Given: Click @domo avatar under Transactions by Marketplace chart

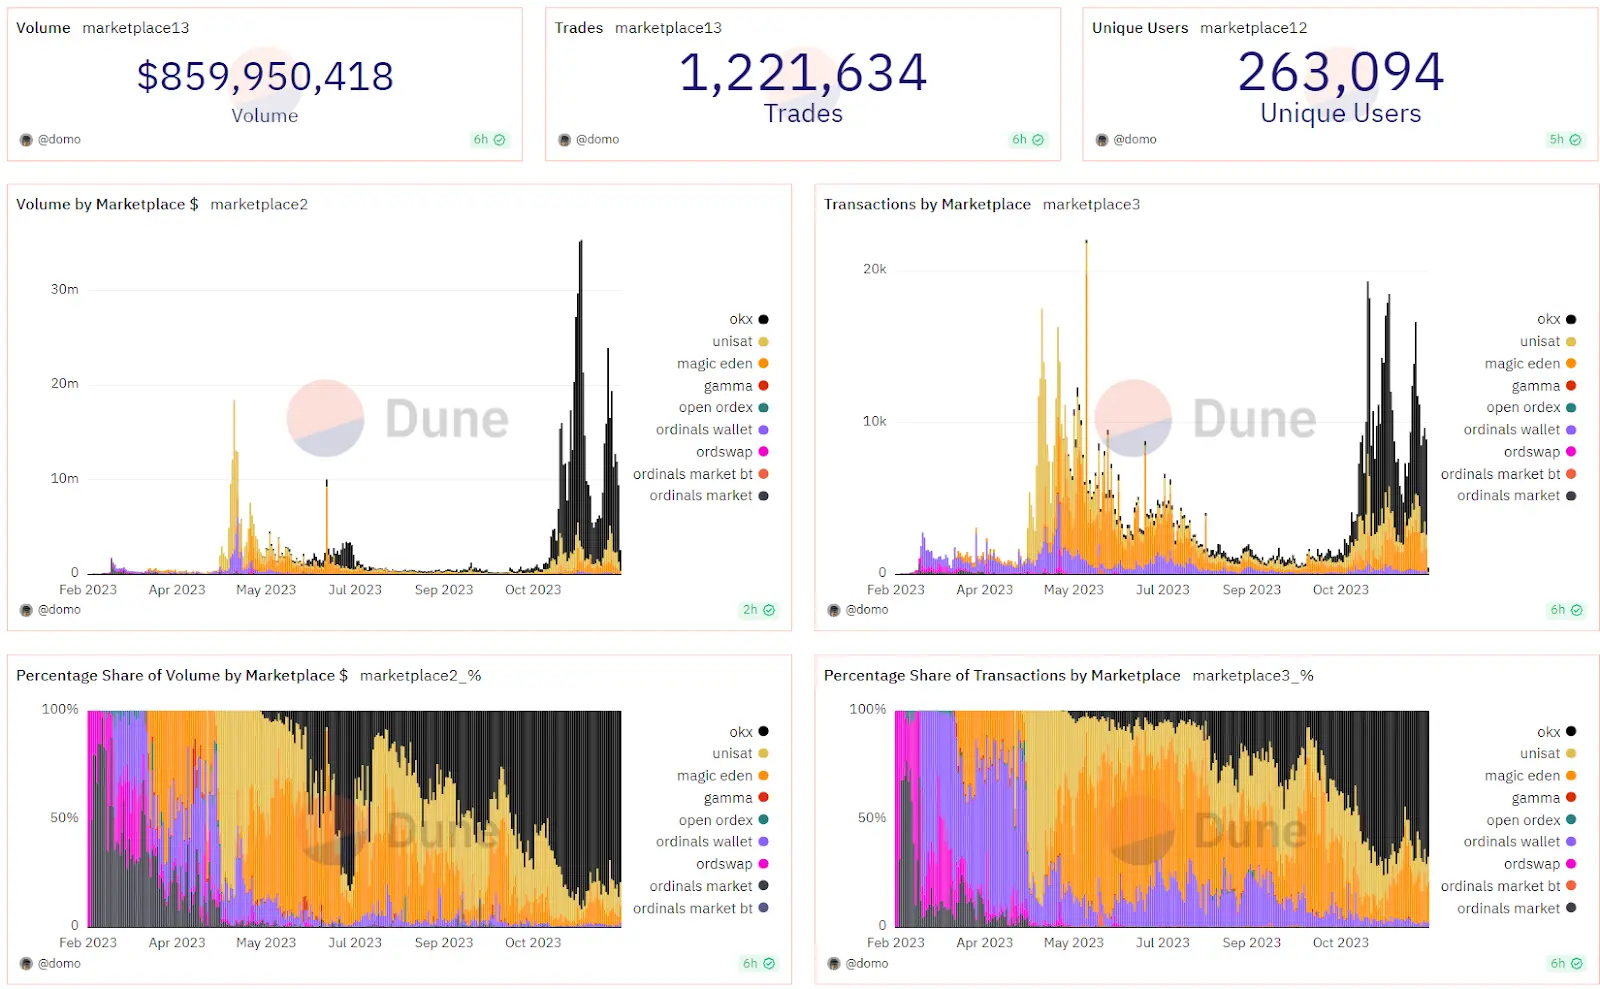Looking at the screenshot, I should pos(833,610).
